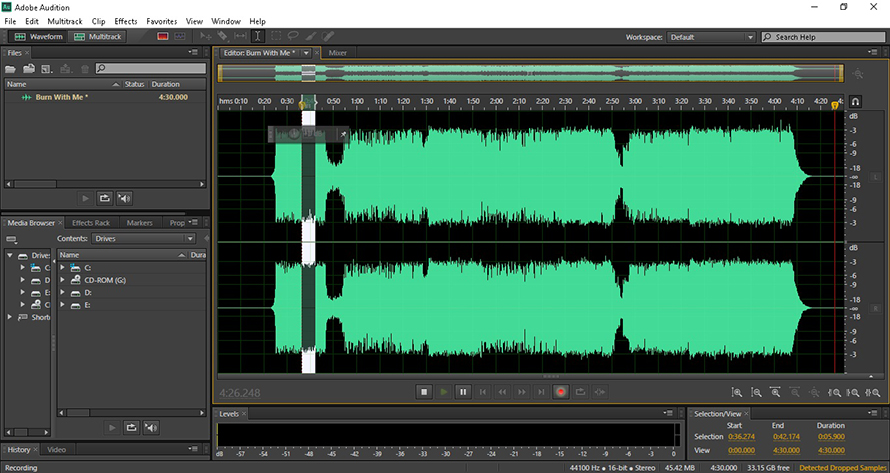890x473 pixels.
Task: Stop playback with the Stop button
Action: pyautogui.click(x=424, y=392)
